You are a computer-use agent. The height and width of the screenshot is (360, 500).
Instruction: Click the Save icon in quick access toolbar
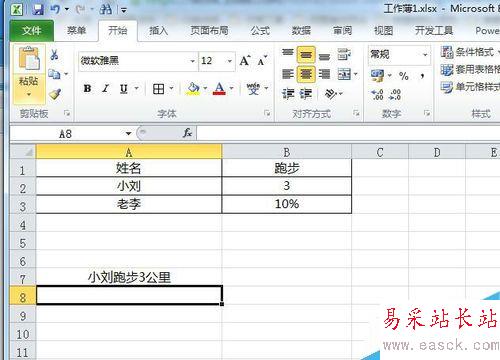[x=38, y=9]
